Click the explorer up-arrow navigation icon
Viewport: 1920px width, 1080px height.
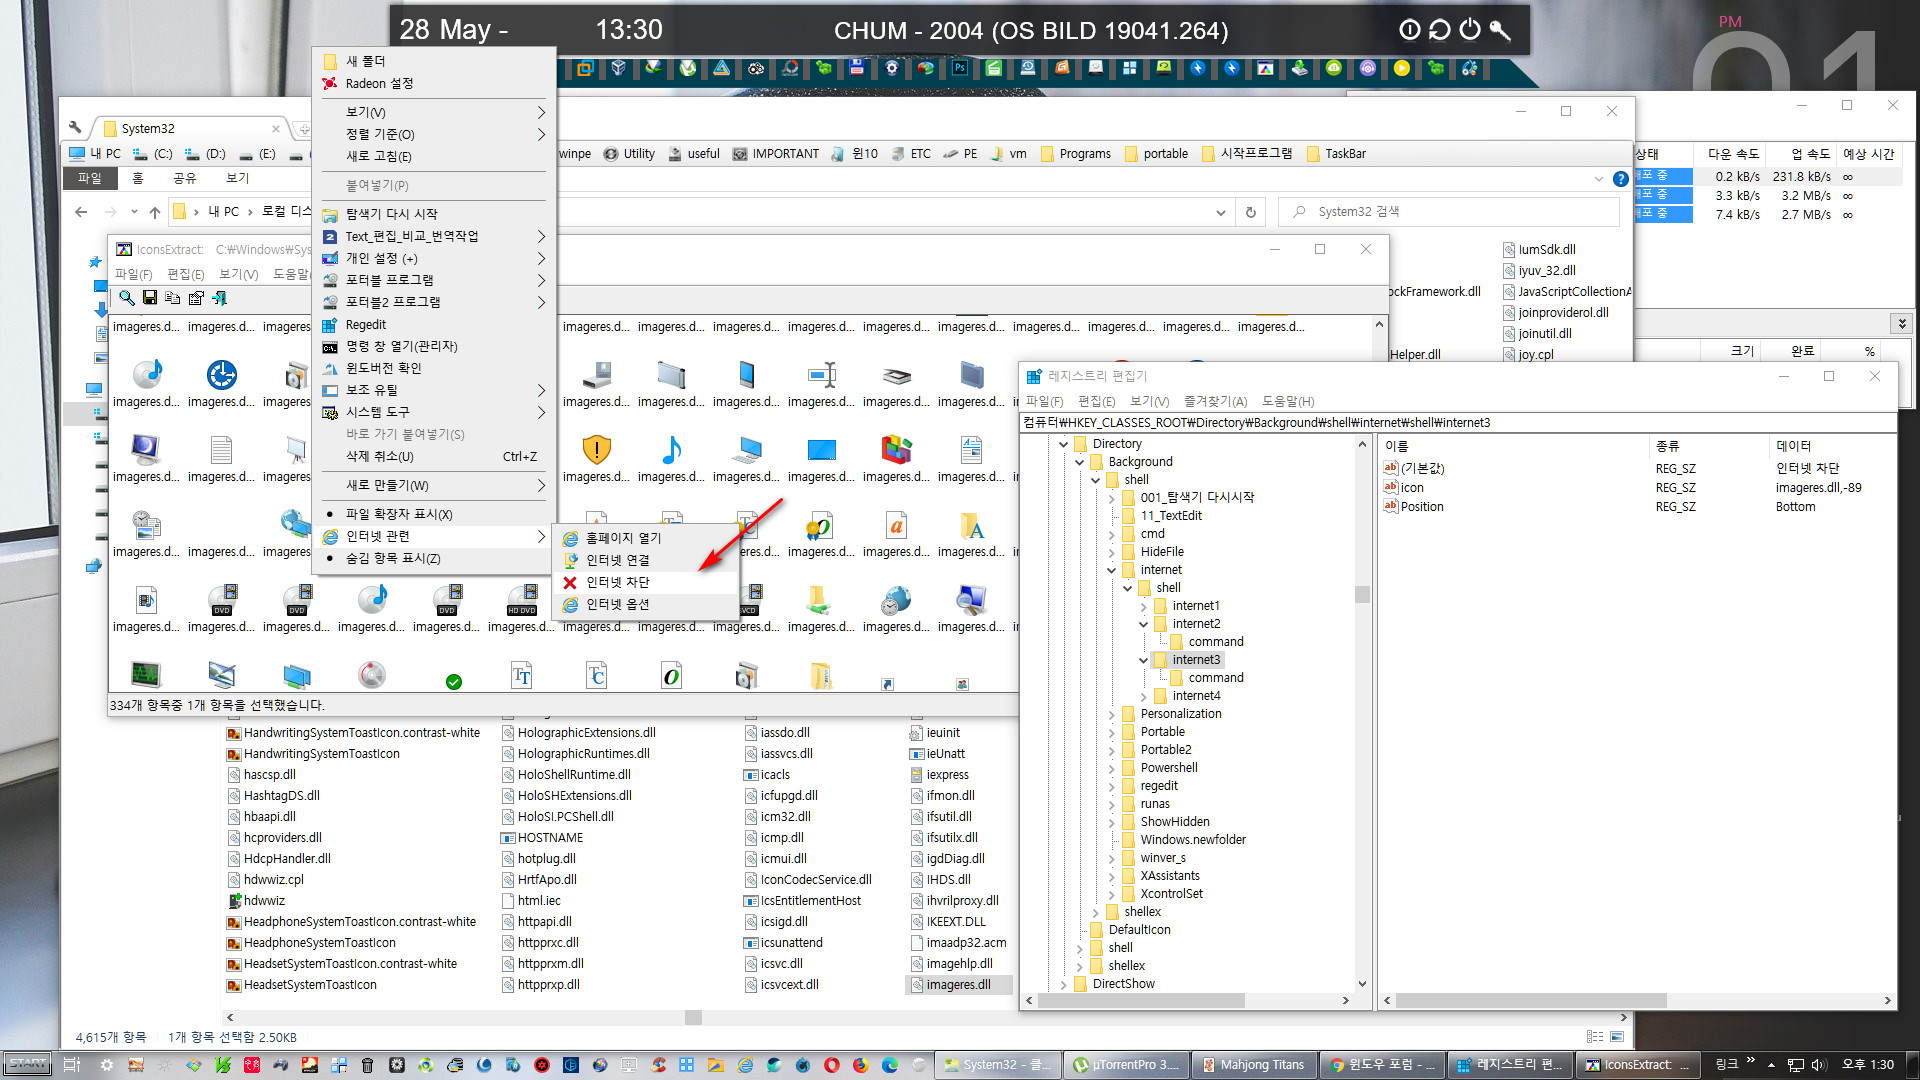(x=155, y=212)
